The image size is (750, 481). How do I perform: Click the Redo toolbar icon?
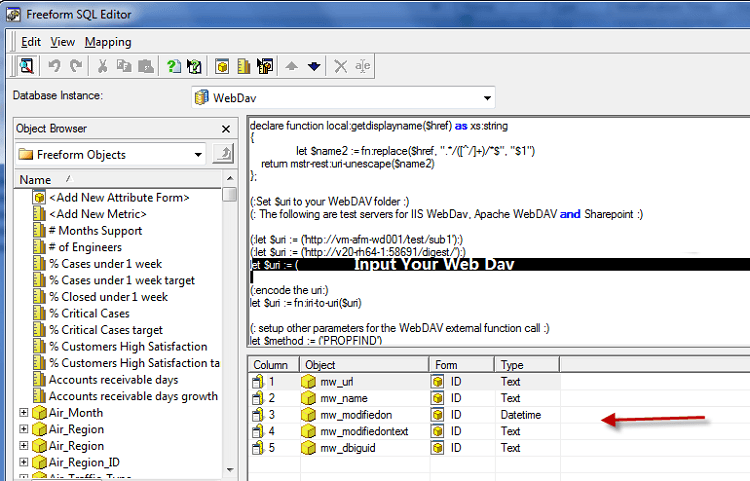74,66
